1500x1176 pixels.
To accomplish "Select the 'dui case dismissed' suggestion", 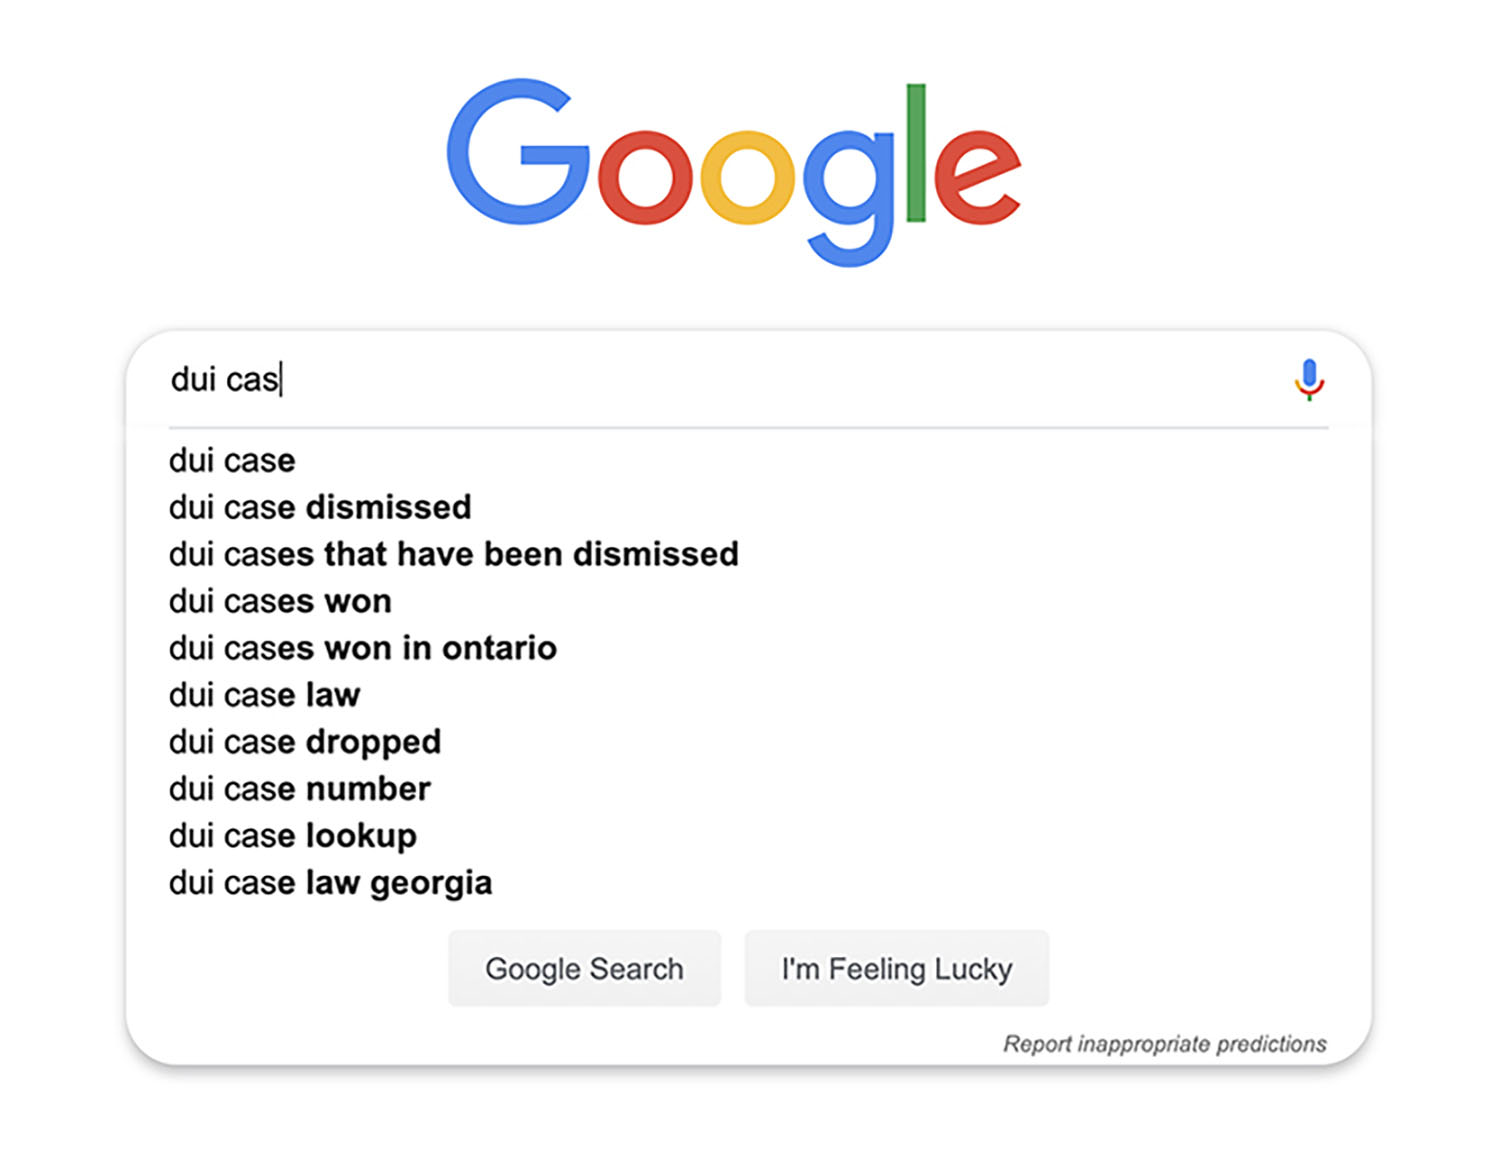I will [318, 507].
